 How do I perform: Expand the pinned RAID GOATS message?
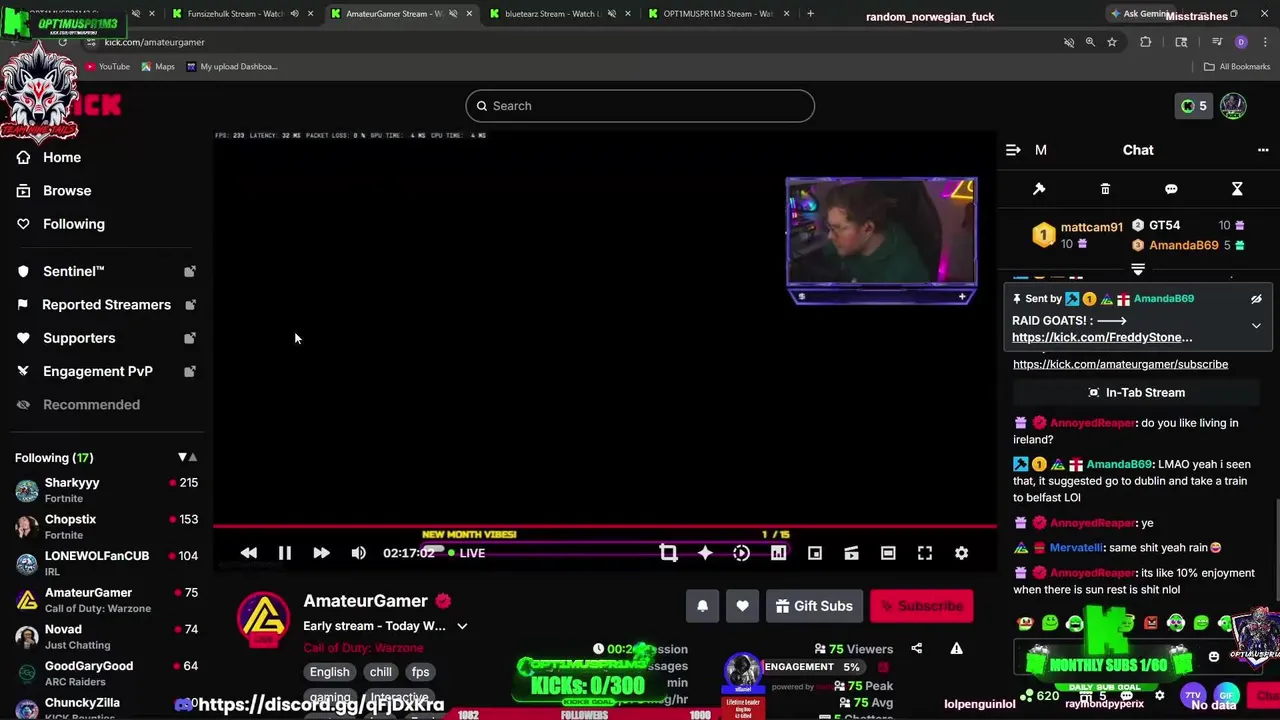1256,326
